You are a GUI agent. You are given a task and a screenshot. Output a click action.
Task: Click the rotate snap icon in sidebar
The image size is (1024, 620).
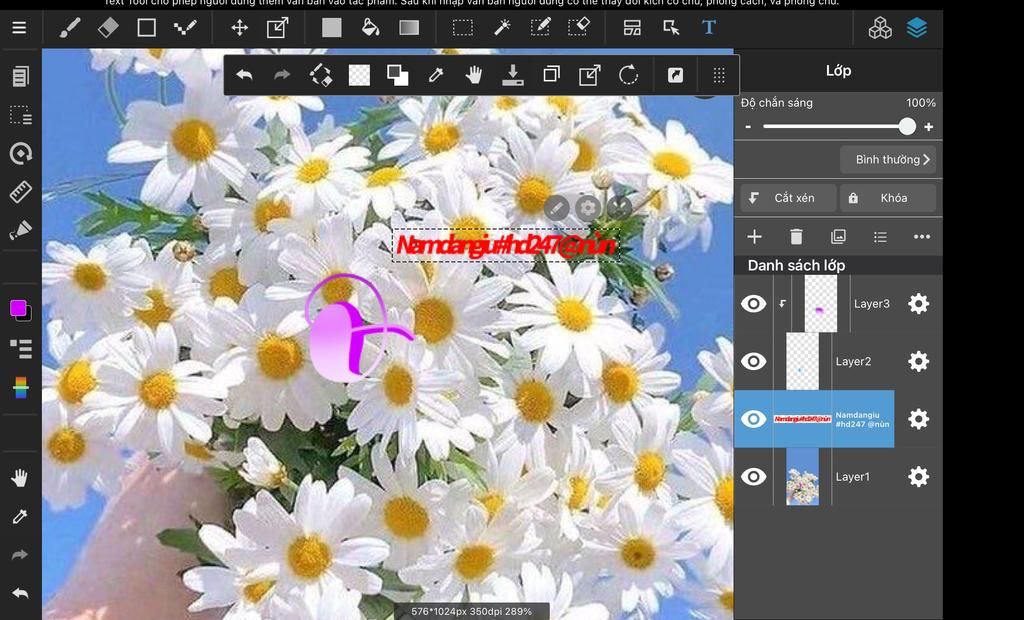click(20, 154)
